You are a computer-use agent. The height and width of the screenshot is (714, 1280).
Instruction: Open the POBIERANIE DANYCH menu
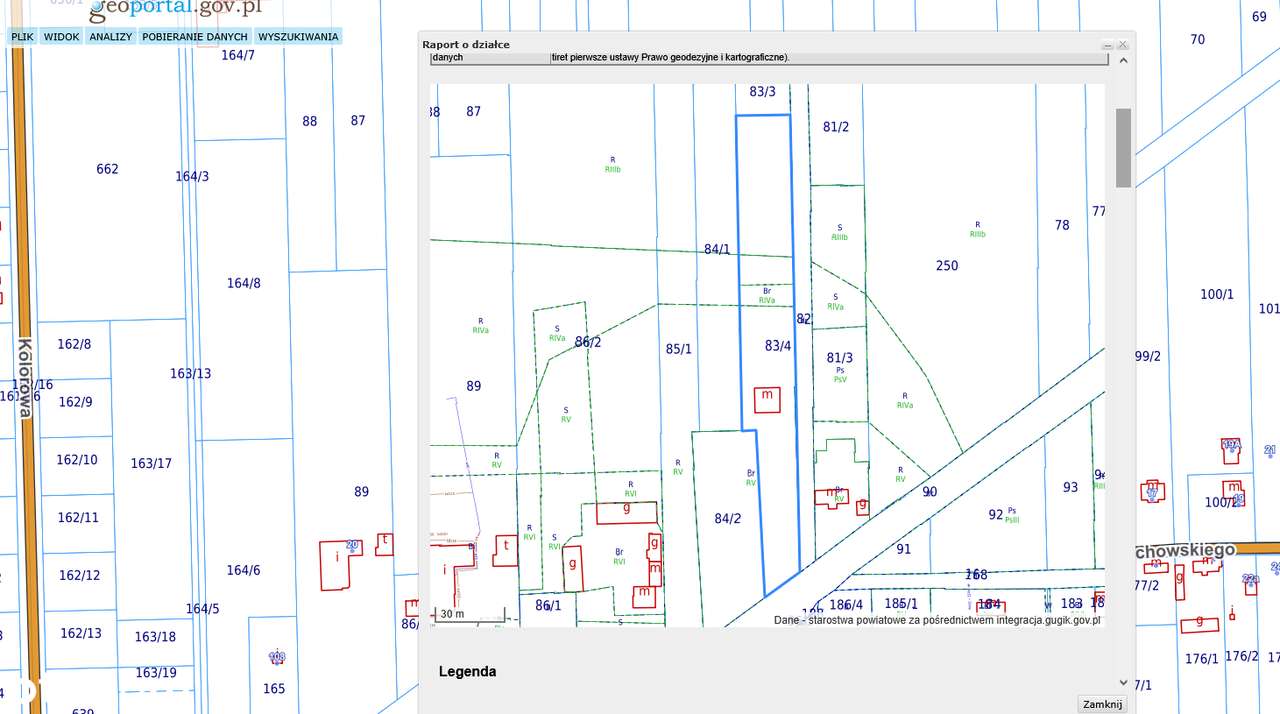point(194,37)
